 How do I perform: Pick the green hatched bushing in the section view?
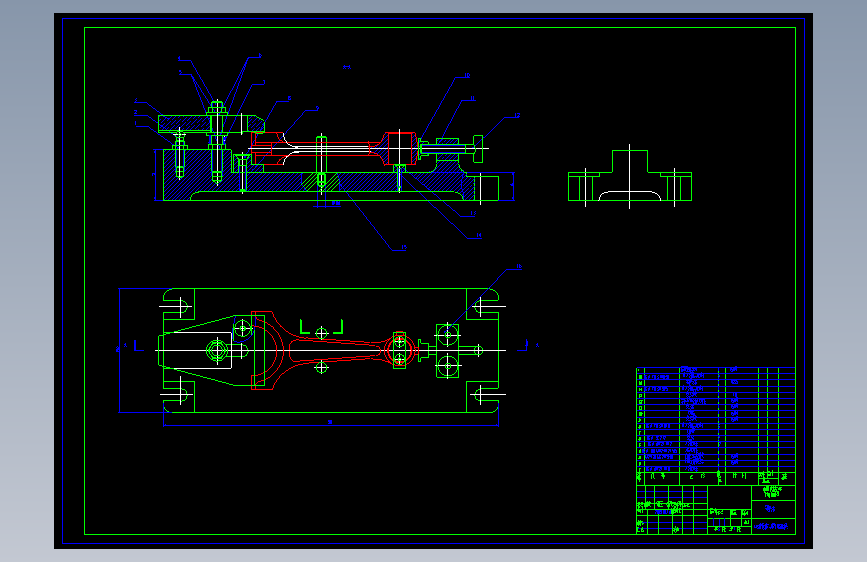pos(321,181)
